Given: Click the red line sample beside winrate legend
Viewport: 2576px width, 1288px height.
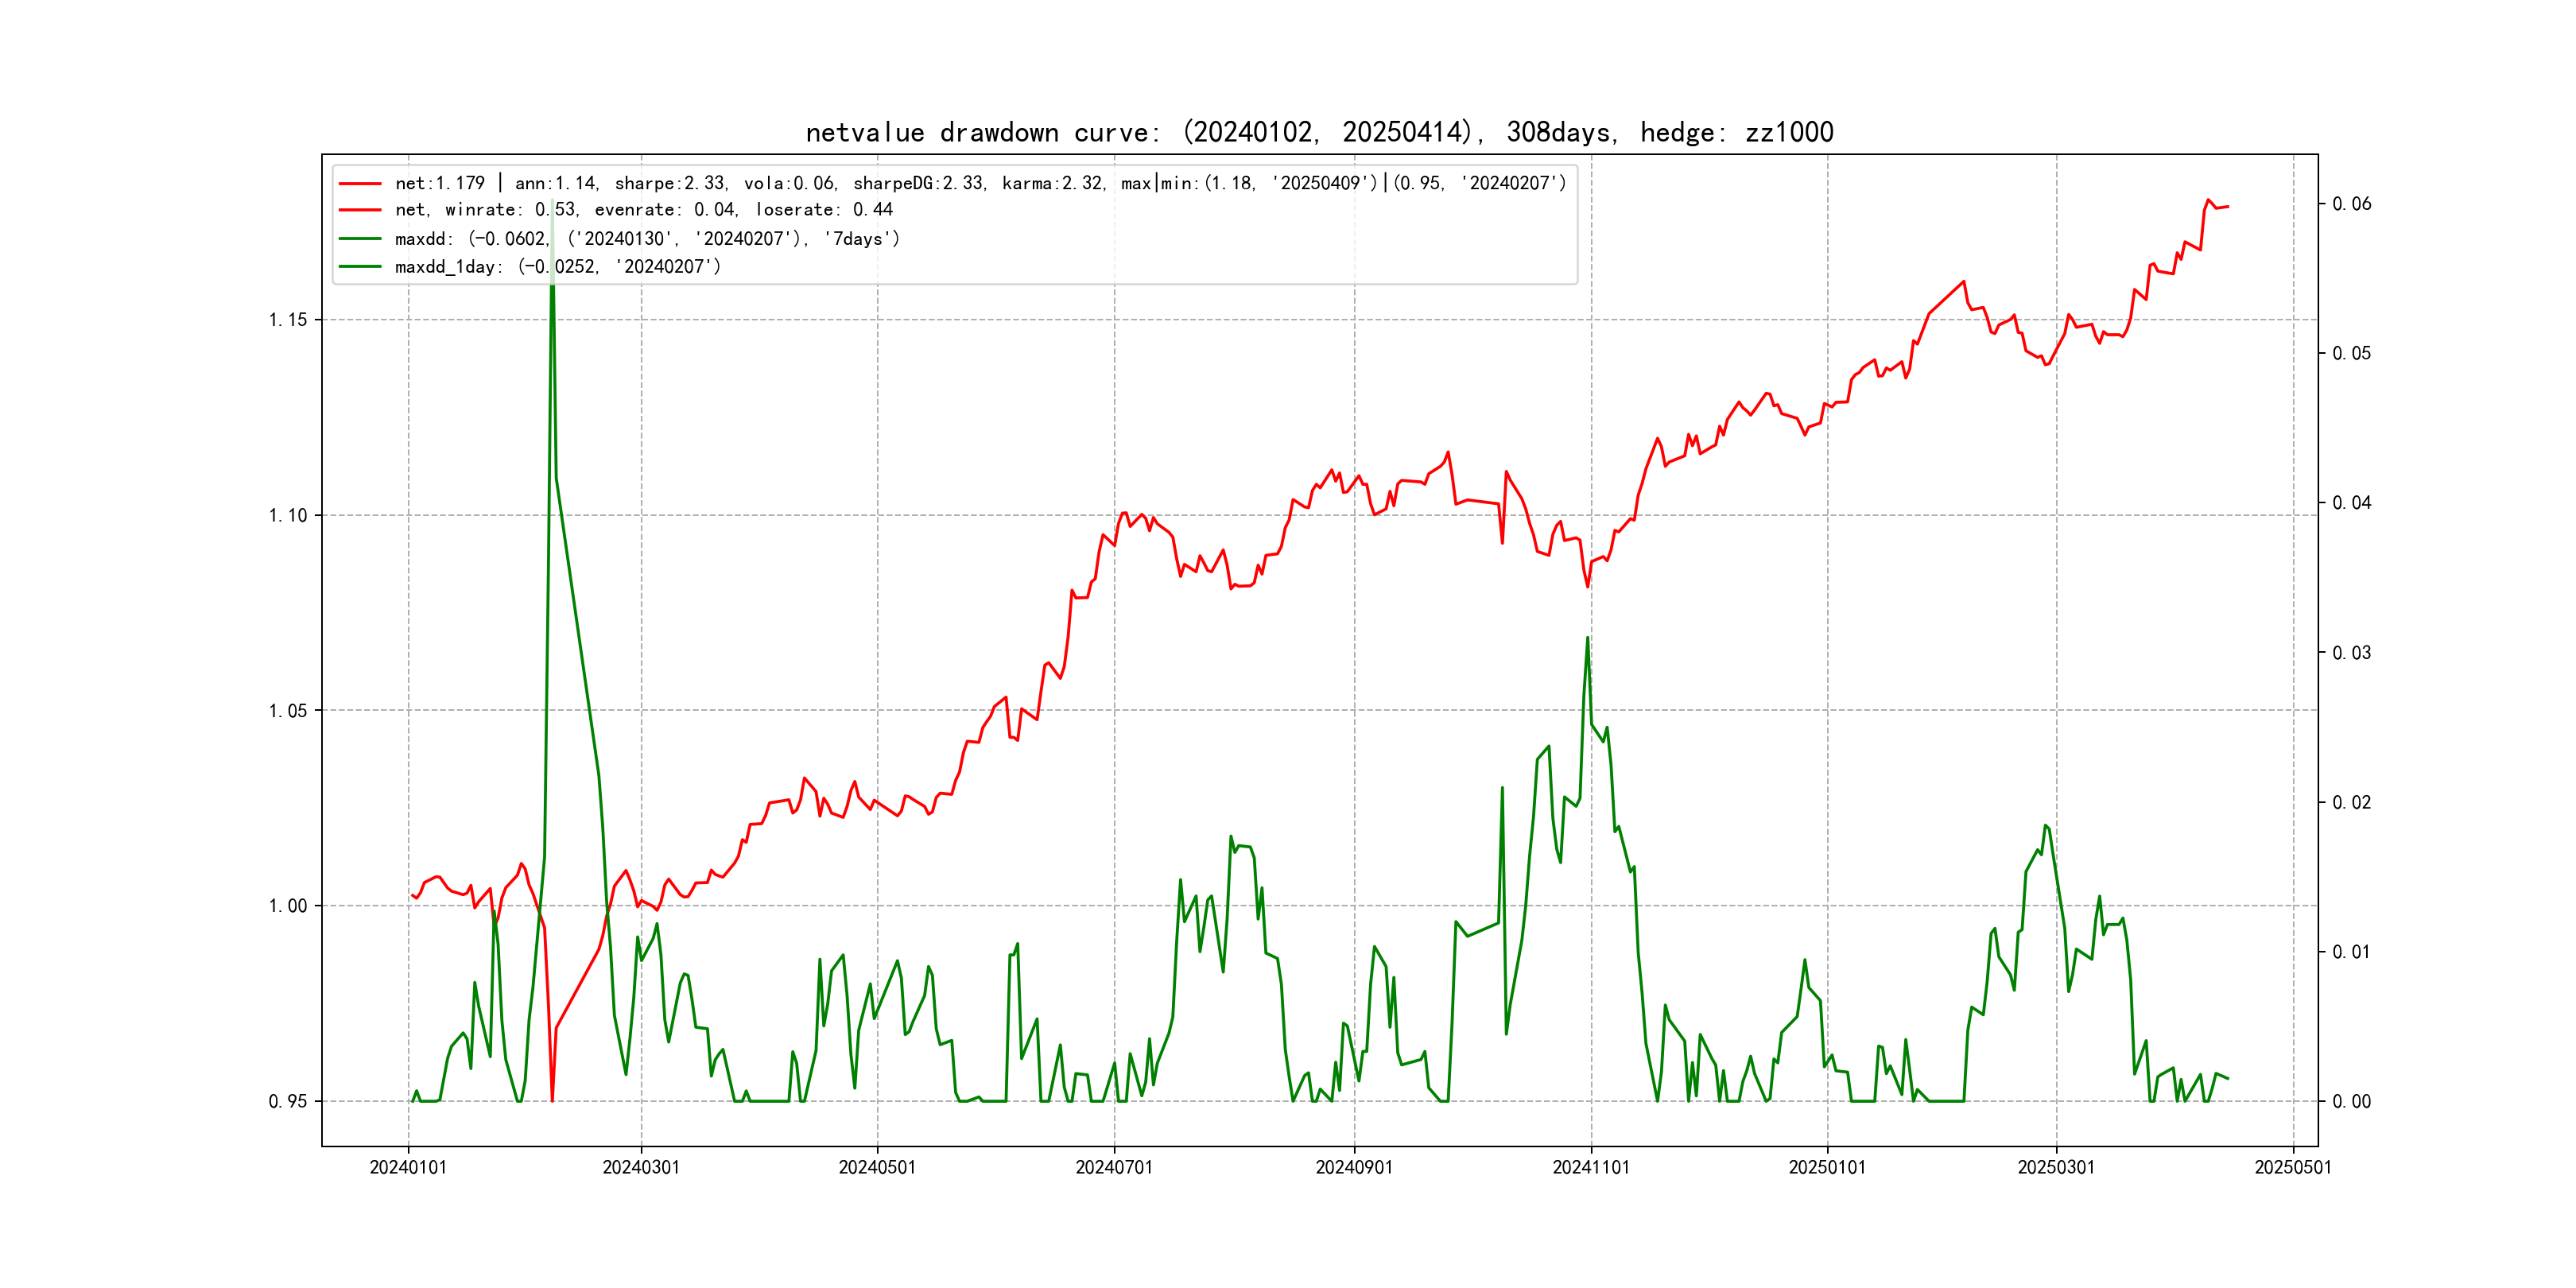Looking at the screenshot, I should (x=360, y=210).
